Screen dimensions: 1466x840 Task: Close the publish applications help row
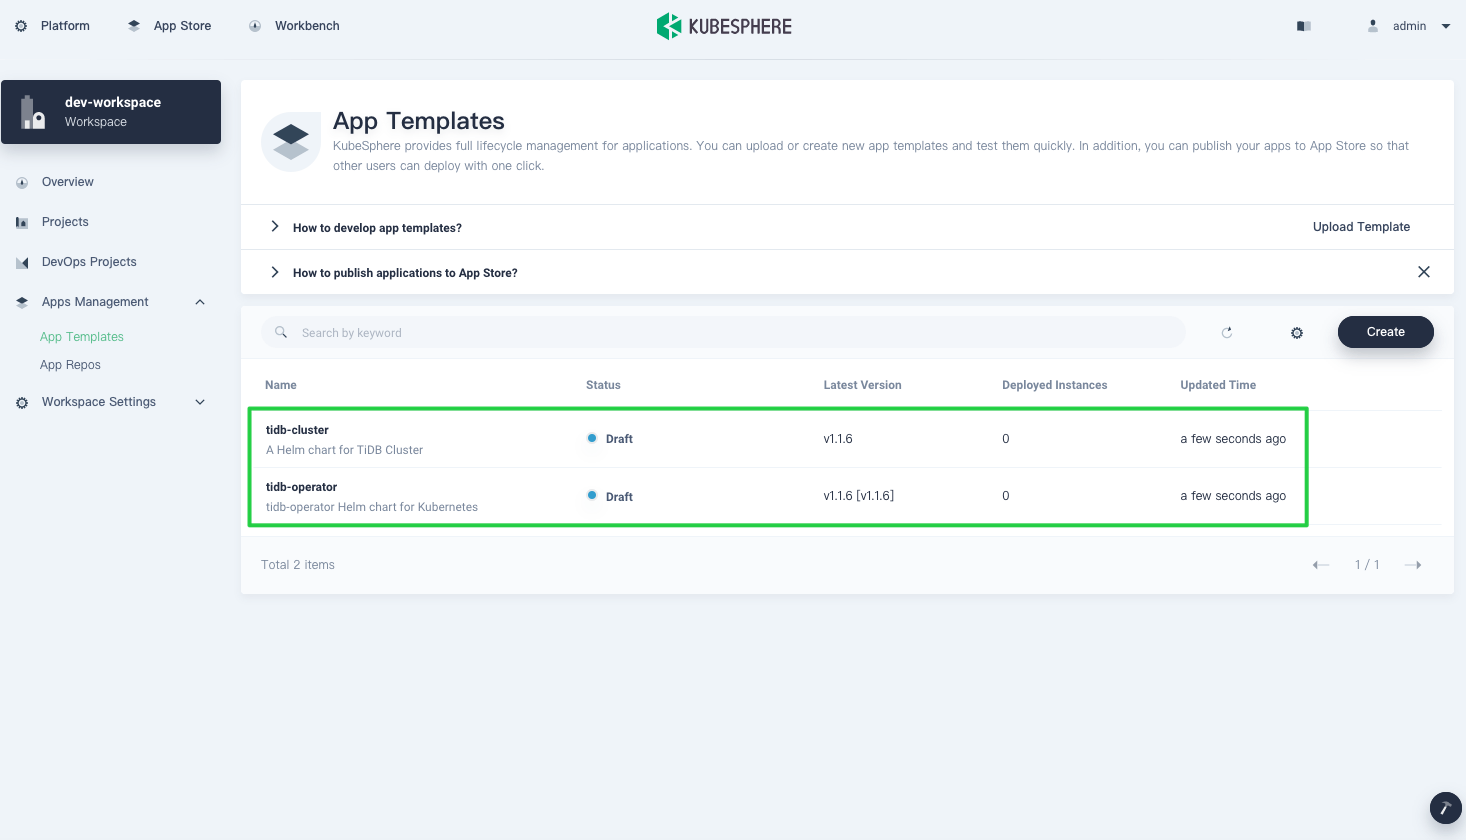click(1424, 272)
